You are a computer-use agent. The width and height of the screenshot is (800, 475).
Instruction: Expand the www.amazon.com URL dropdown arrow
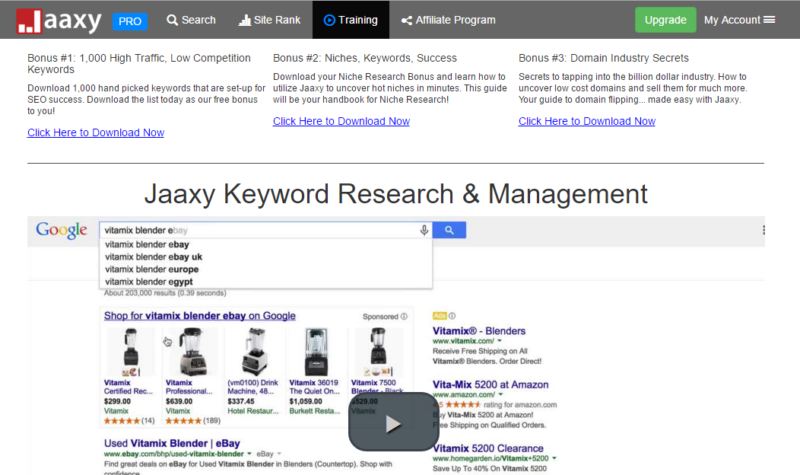tap(501, 394)
